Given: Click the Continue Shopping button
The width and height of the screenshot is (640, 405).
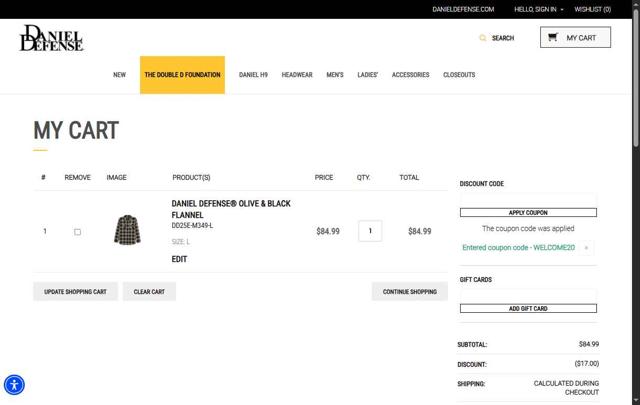Looking at the screenshot, I should 410,292.
